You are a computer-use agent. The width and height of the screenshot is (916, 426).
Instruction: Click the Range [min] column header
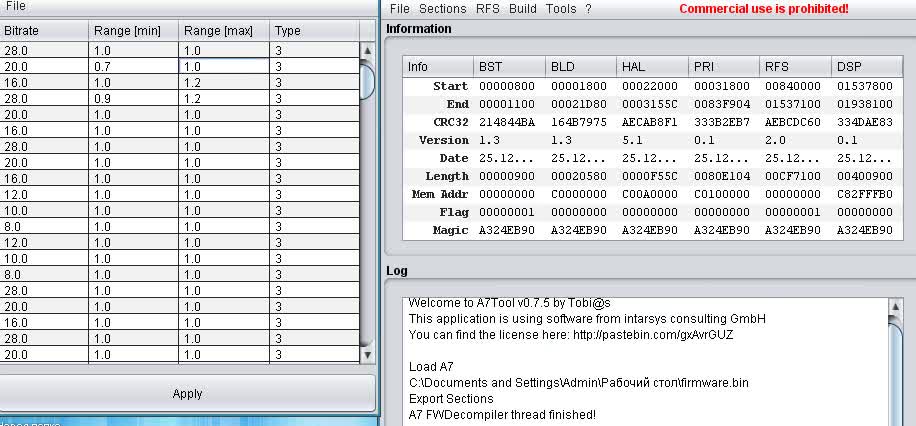(134, 31)
